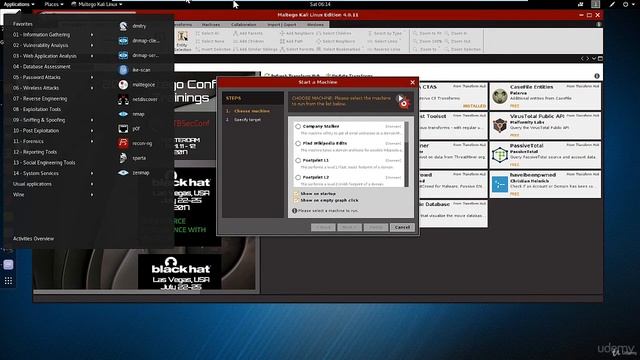Open Collaboration tab in Maltego ribbon
Screen dimensions: 640x360
[x=244, y=24]
